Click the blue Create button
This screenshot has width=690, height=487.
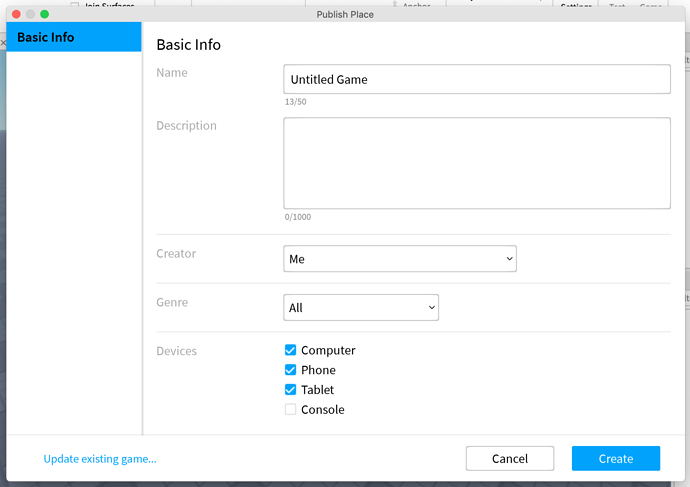pos(615,459)
